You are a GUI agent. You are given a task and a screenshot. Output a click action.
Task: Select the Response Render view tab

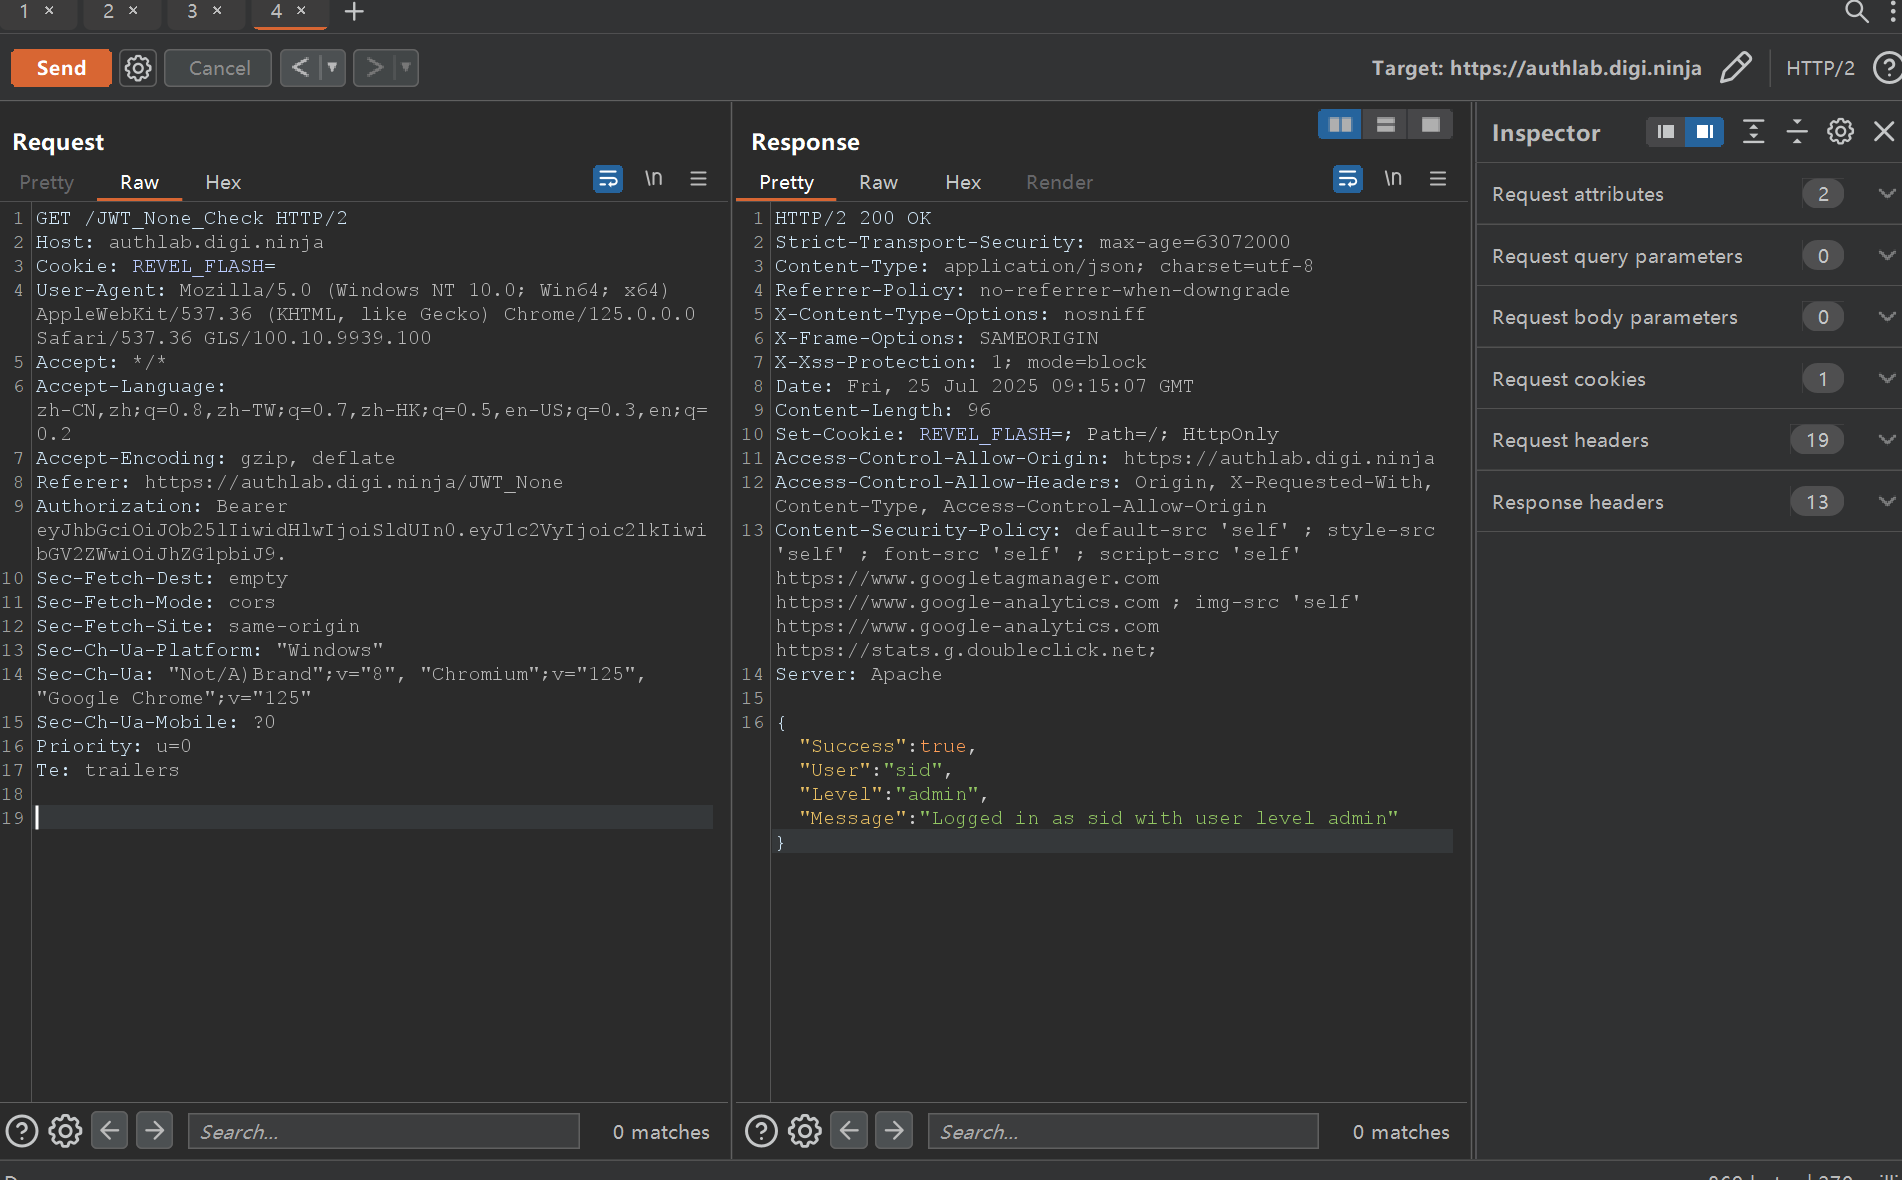coord(1059,182)
